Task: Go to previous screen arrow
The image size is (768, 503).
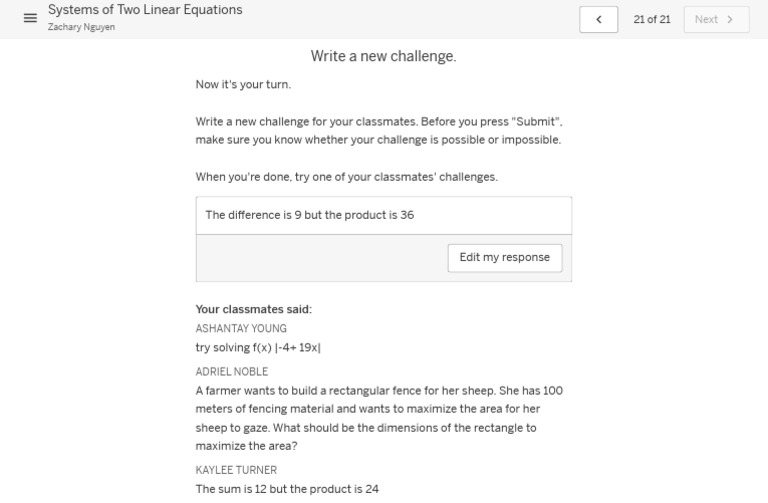Action: pos(598,19)
